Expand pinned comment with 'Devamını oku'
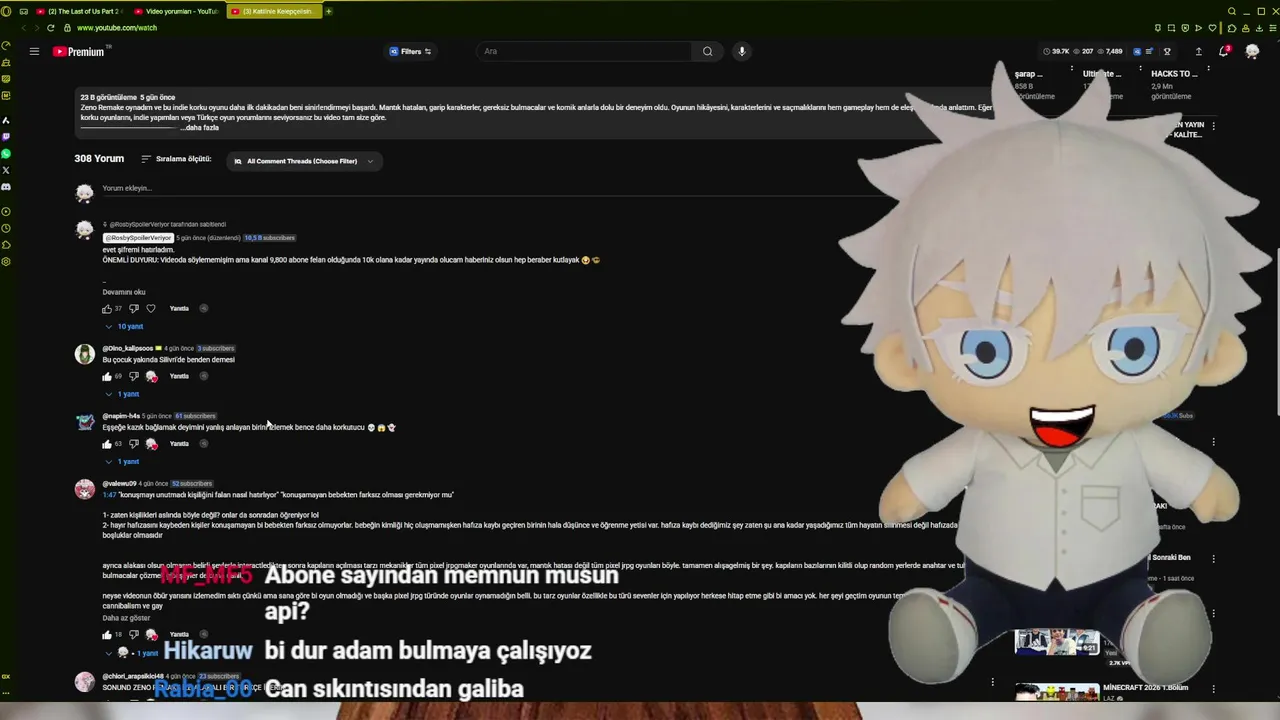The image size is (1280, 720). point(124,292)
